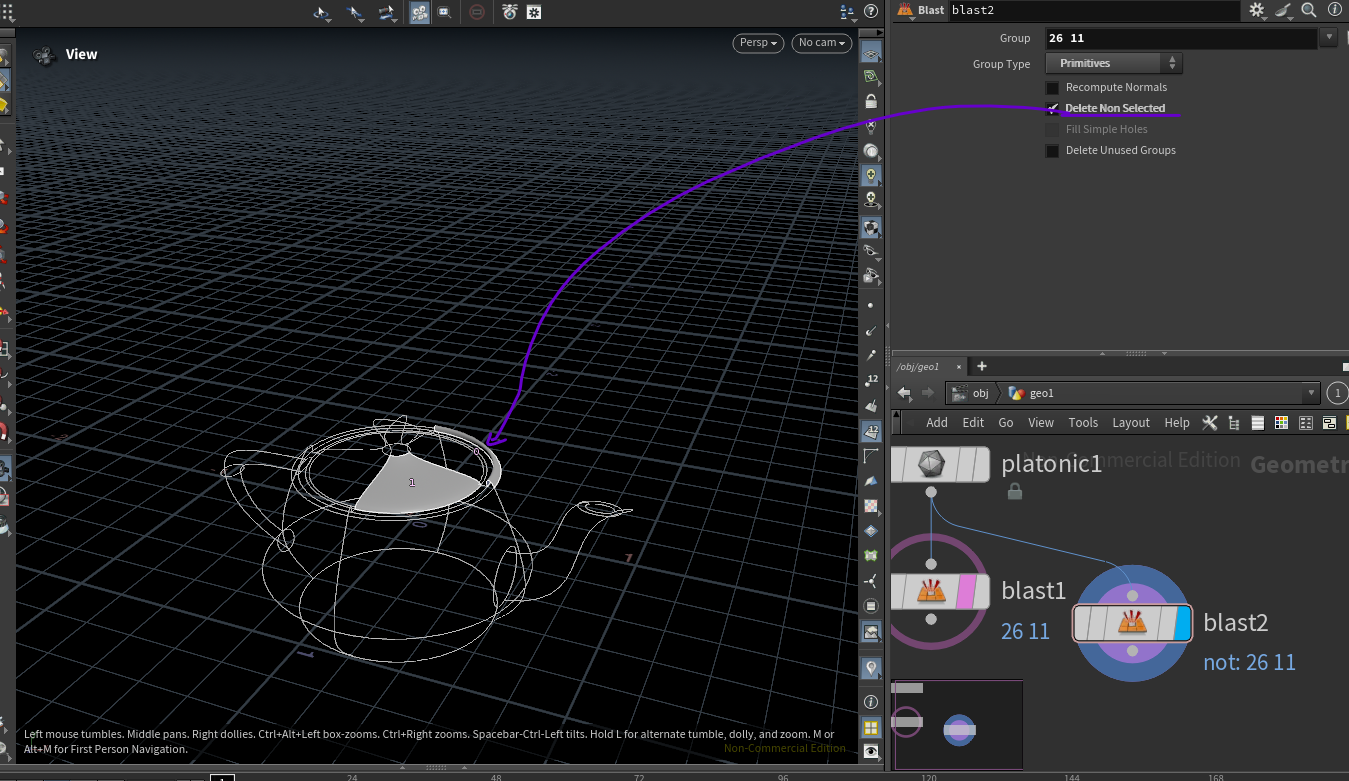Click the blast1 node label text
Image resolution: width=1349 pixels, height=781 pixels.
click(x=1034, y=591)
